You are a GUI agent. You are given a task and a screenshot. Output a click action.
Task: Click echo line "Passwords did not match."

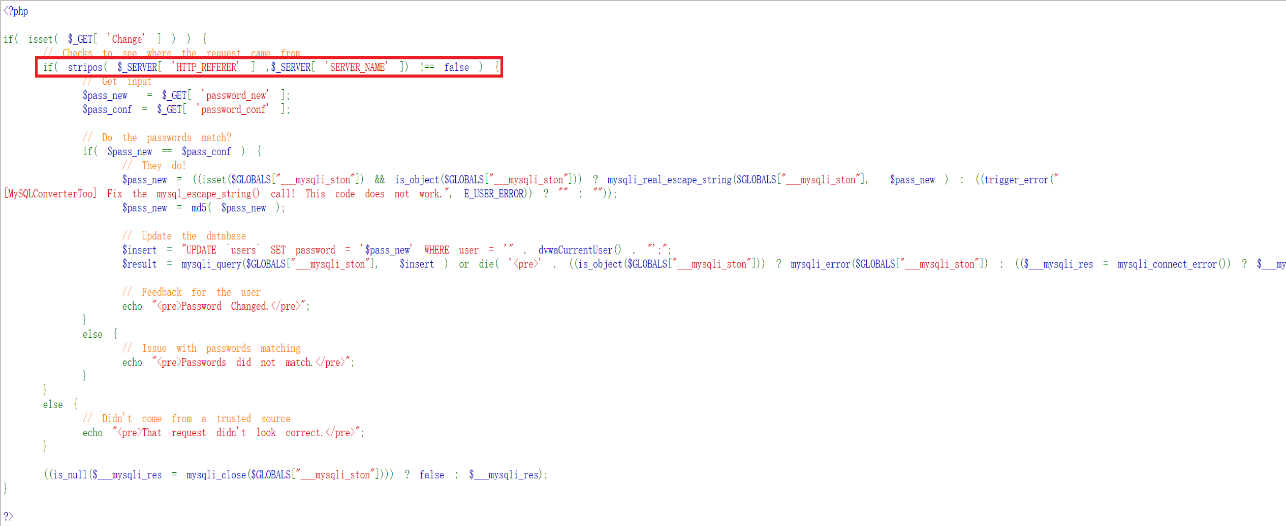pos(239,361)
